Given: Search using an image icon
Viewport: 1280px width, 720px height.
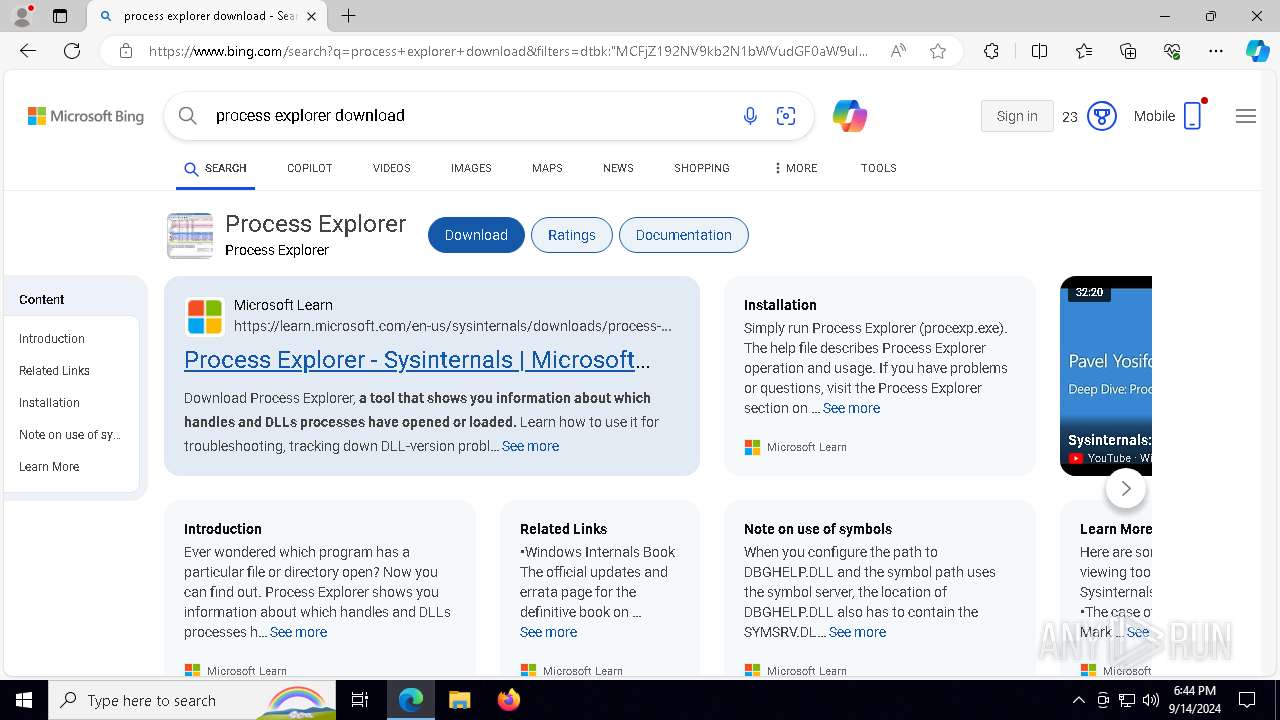Looking at the screenshot, I should tap(786, 116).
